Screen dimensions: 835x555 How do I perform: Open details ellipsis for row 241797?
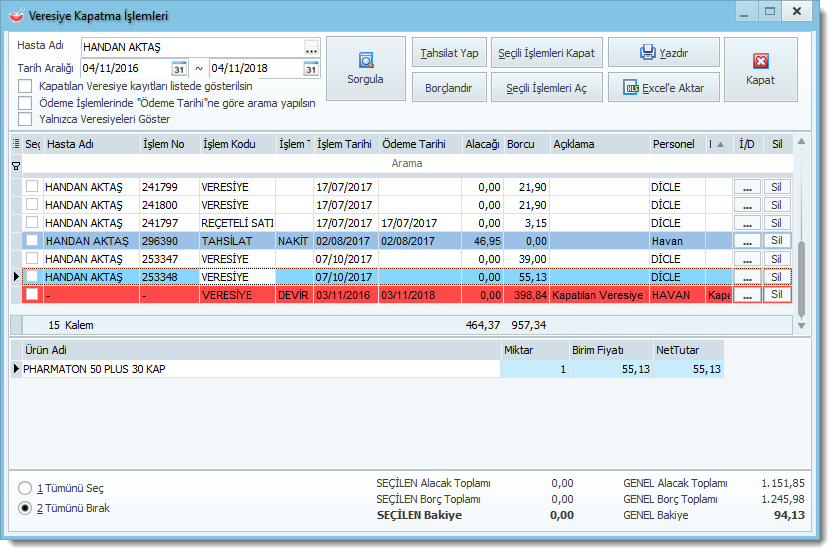pyautogui.click(x=748, y=223)
